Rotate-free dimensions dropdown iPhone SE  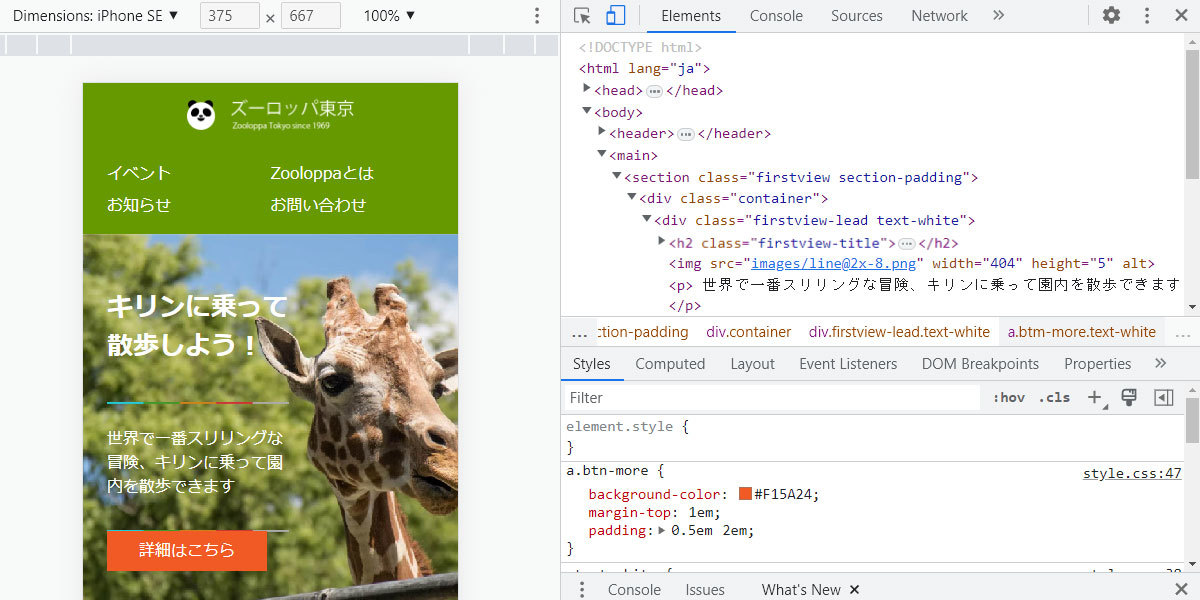coord(95,16)
